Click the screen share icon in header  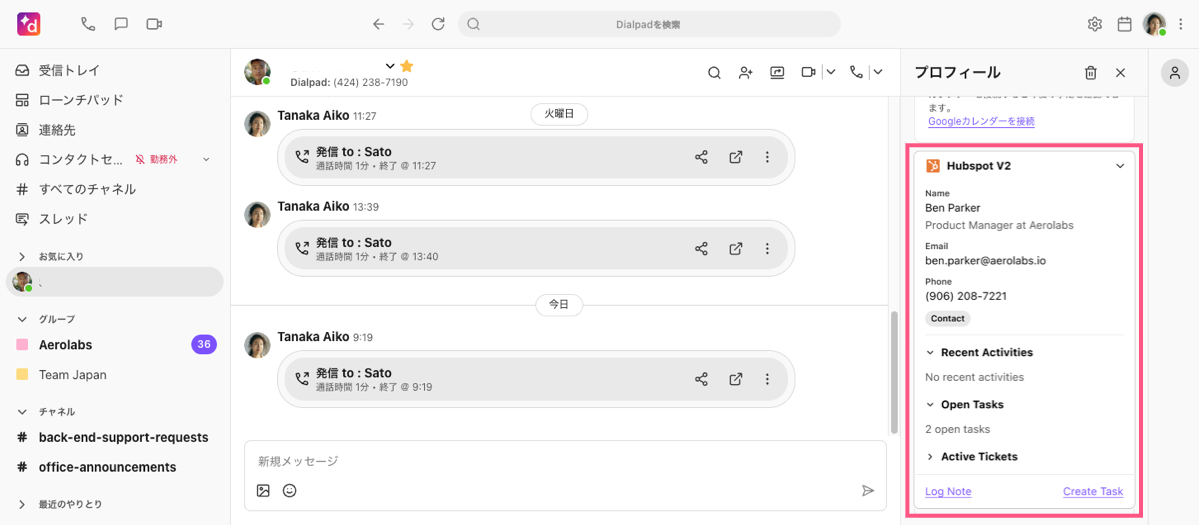tap(778, 72)
